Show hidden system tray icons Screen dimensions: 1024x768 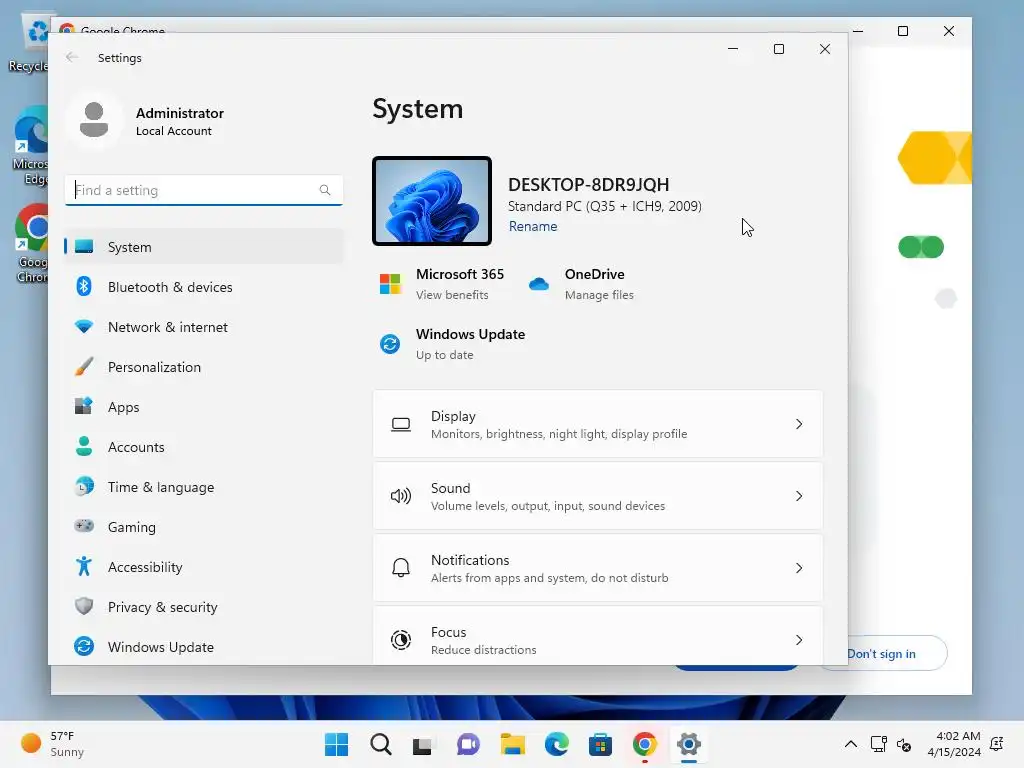pyautogui.click(x=851, y=744)
